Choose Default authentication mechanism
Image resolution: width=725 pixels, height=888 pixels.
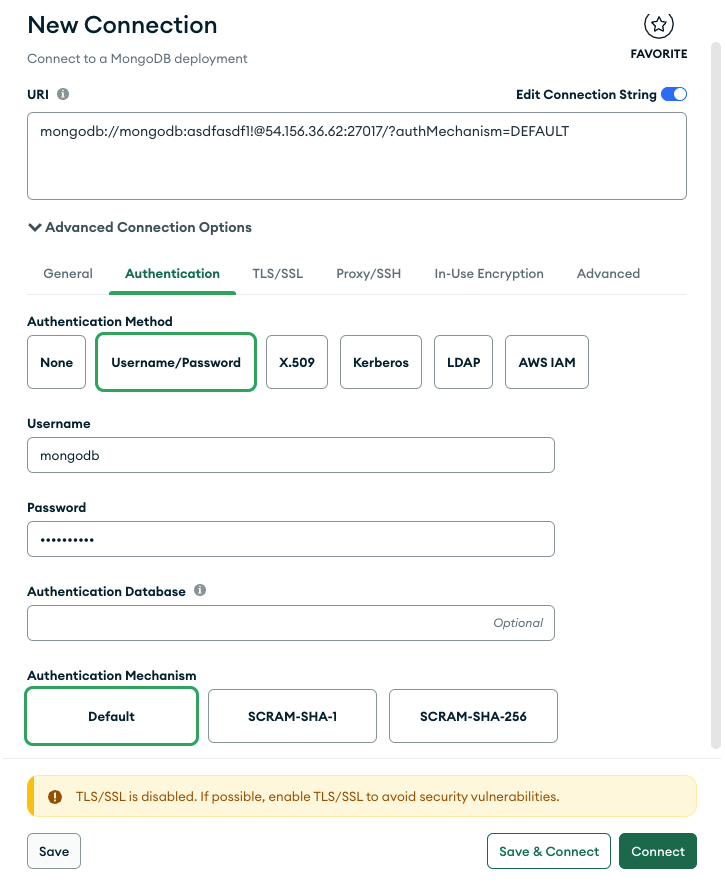[x=112, y=716]
